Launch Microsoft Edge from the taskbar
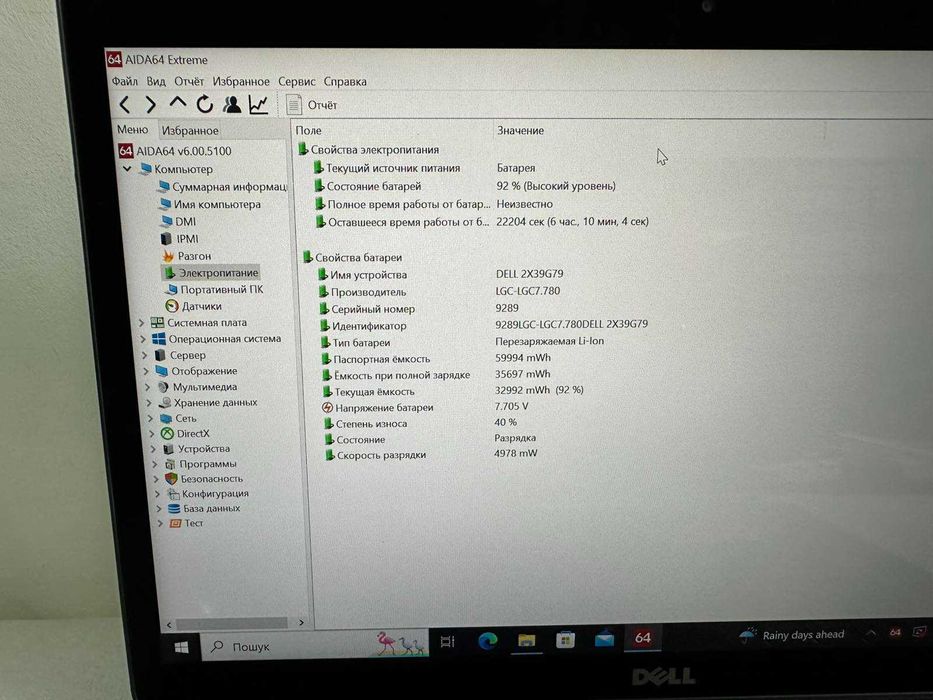The width and height of the screenshot is (933, 700). 488,640
